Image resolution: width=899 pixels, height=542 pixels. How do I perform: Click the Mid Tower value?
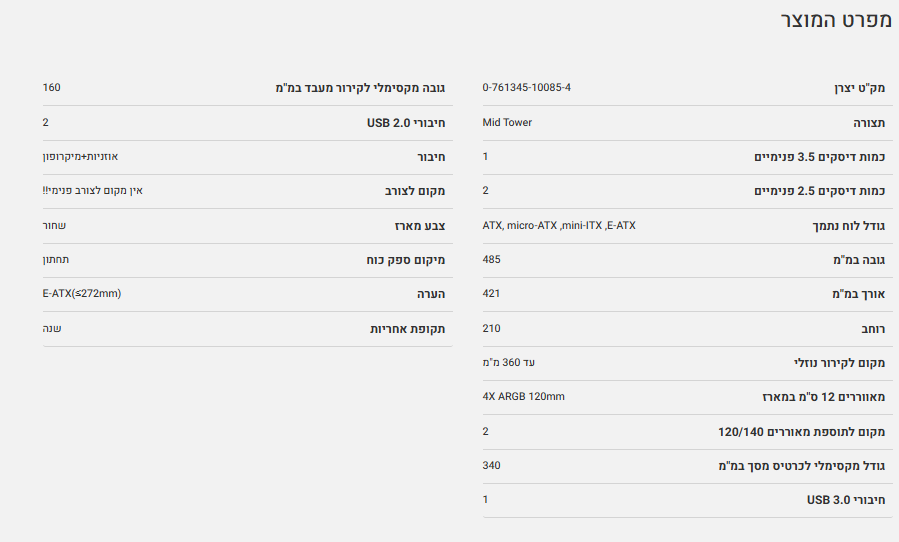coord(507,122)
